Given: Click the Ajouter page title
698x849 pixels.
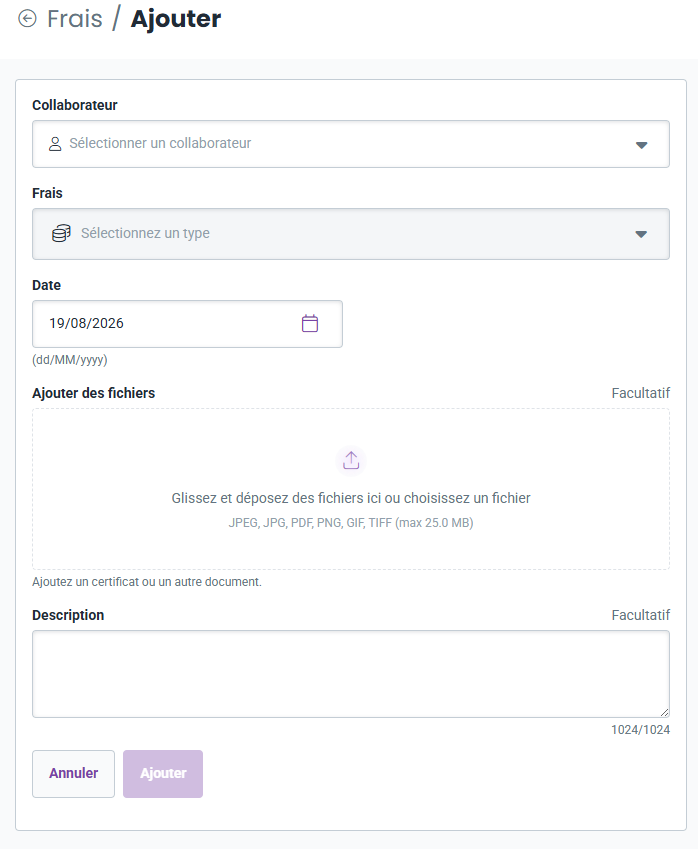Looking at the screenshot, I should pos(176,18).
